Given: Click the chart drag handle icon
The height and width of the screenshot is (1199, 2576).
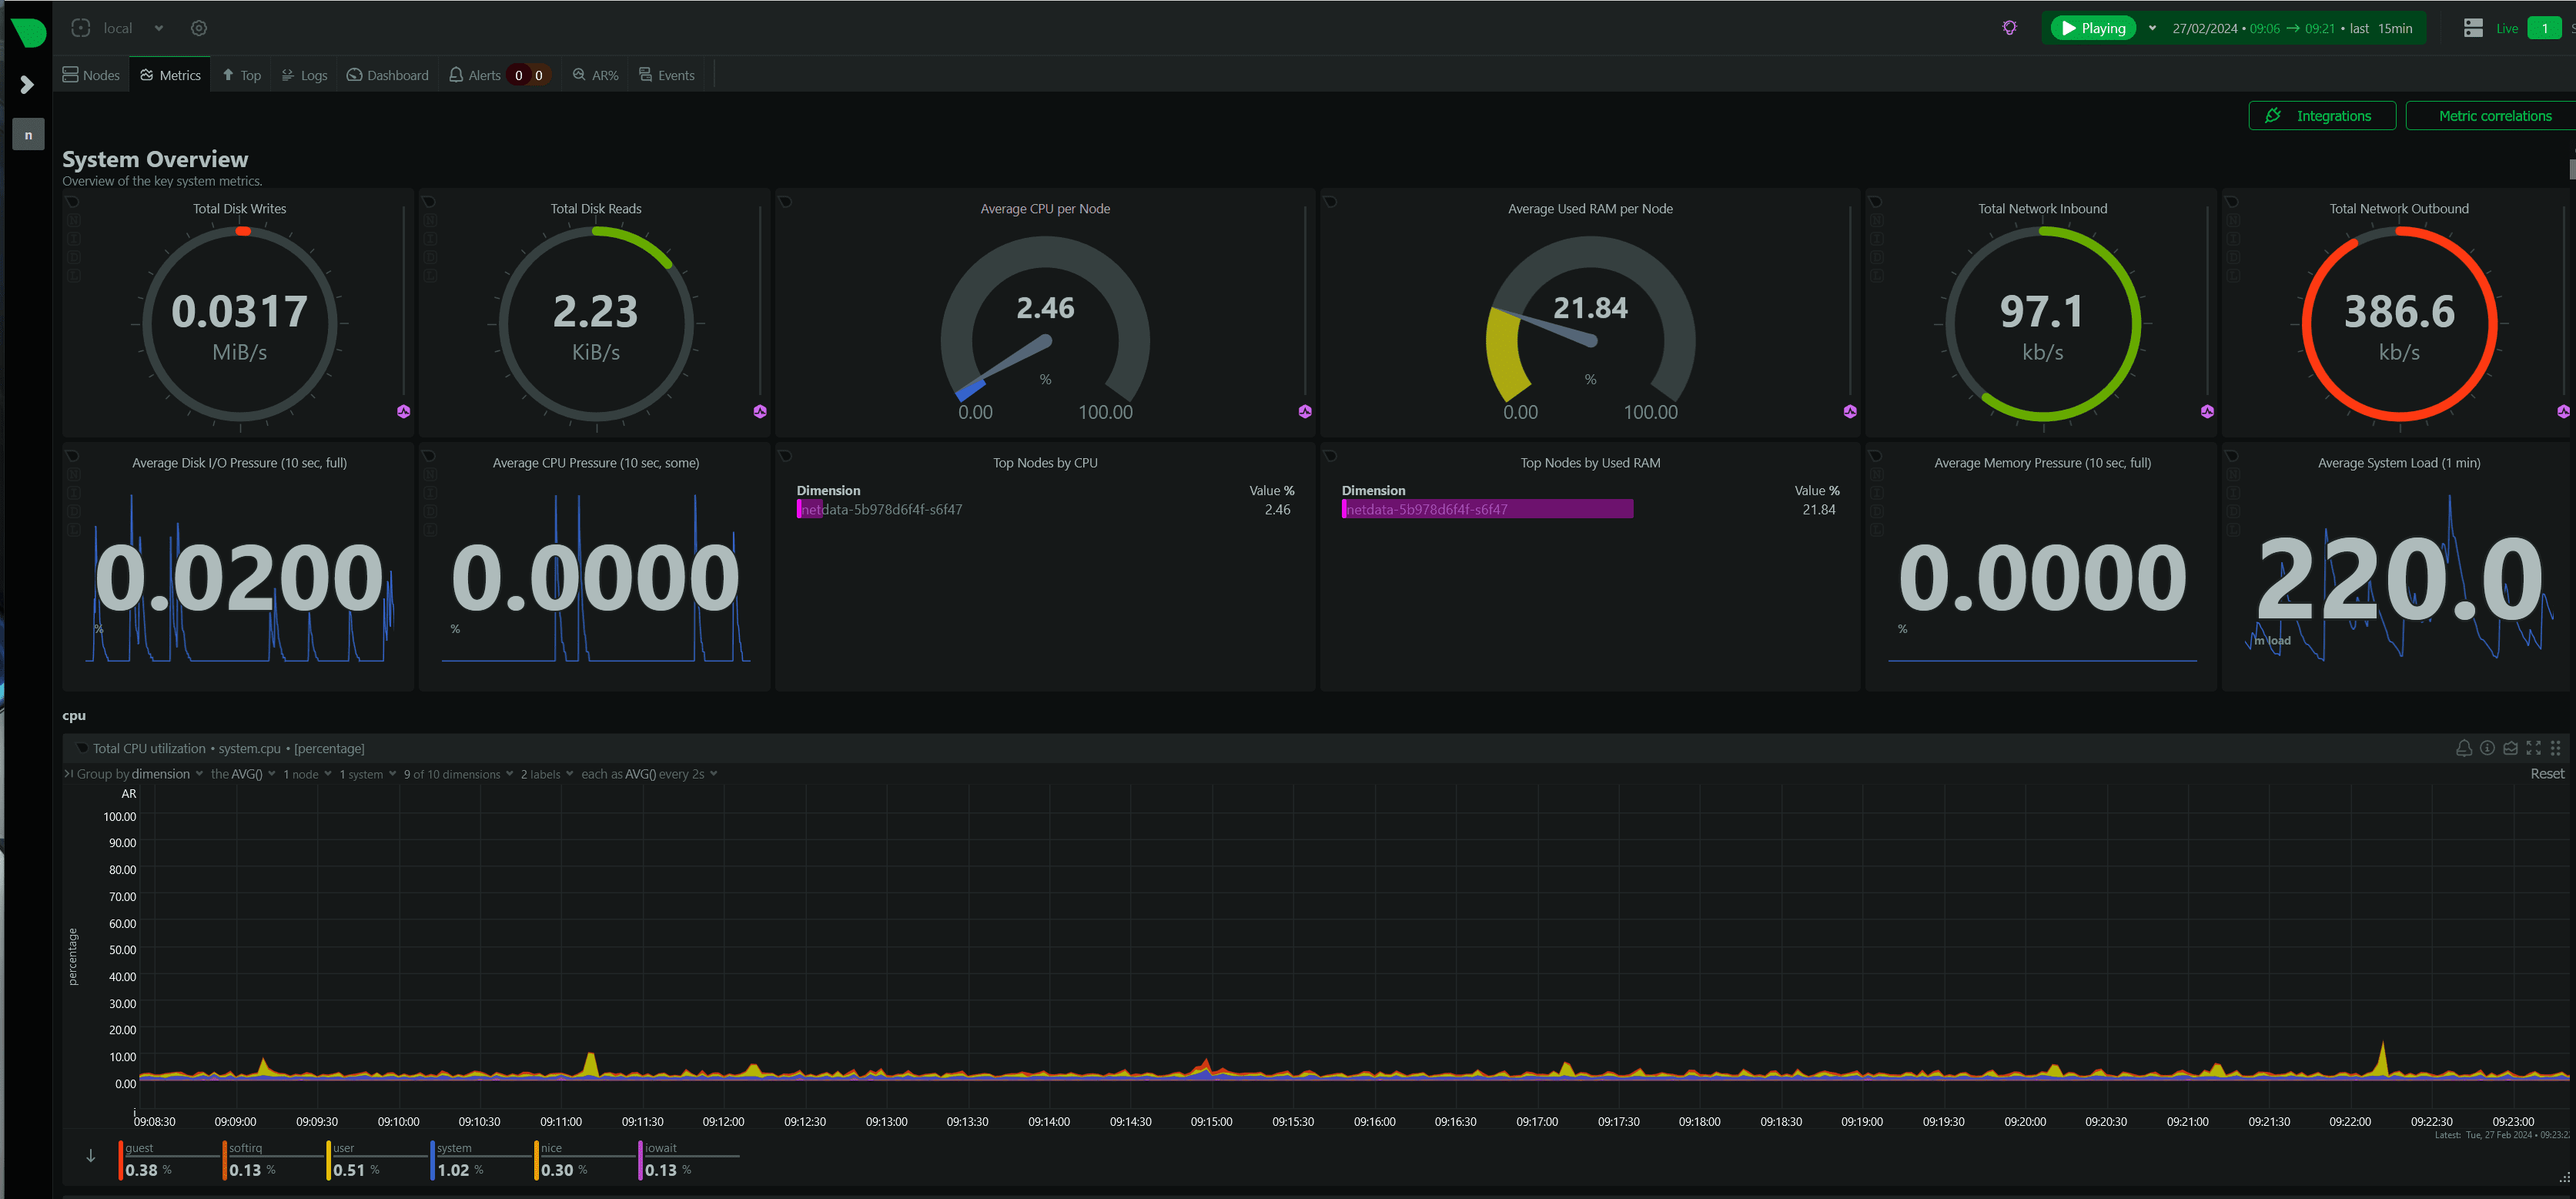Looking at the screenshot, I should coord(2556,748).
